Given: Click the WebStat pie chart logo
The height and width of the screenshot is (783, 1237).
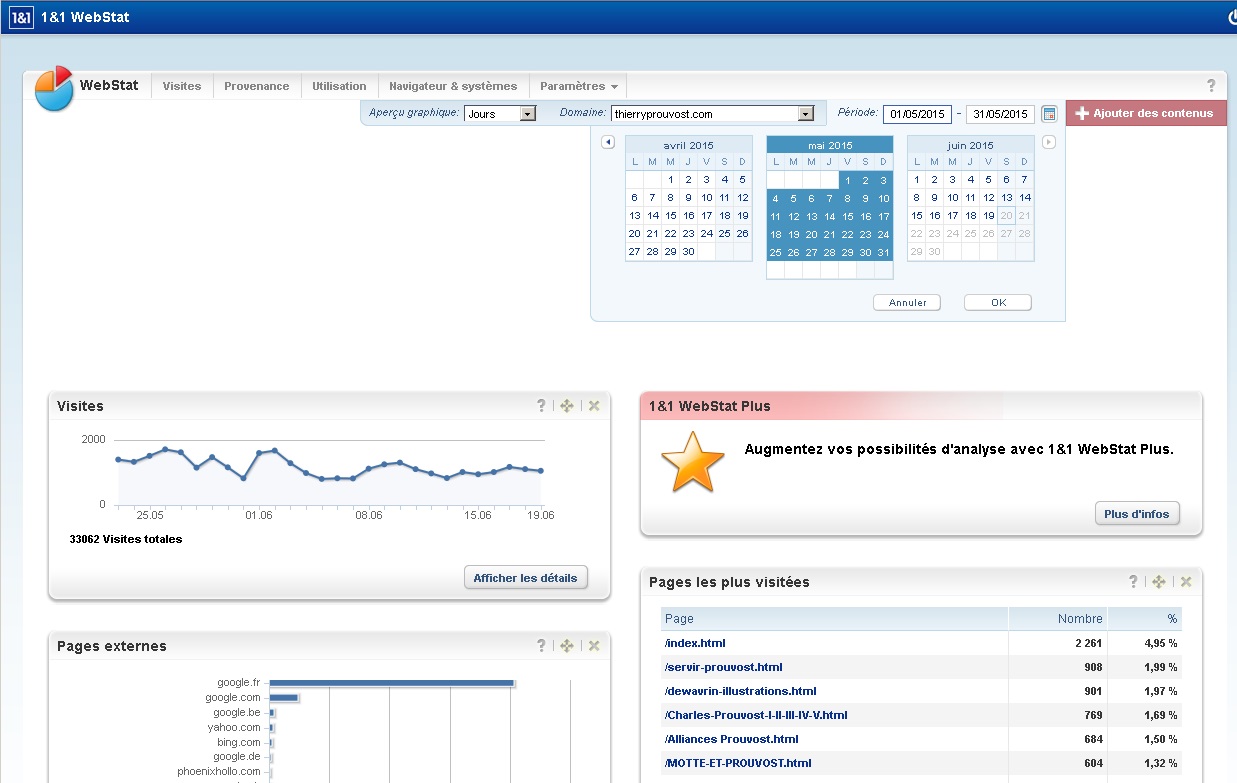Looking at the screenshot, I should (53, 88).
